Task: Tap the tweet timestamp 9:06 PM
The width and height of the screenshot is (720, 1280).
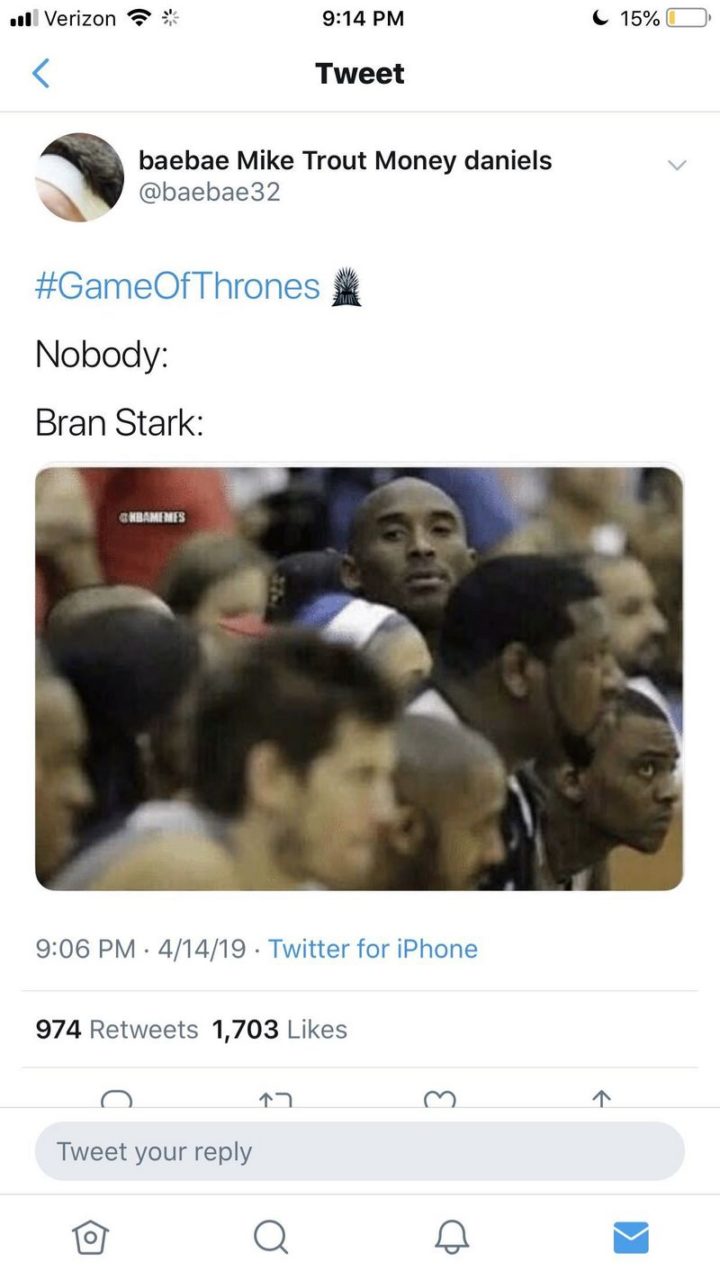Action: click(85, 948)
